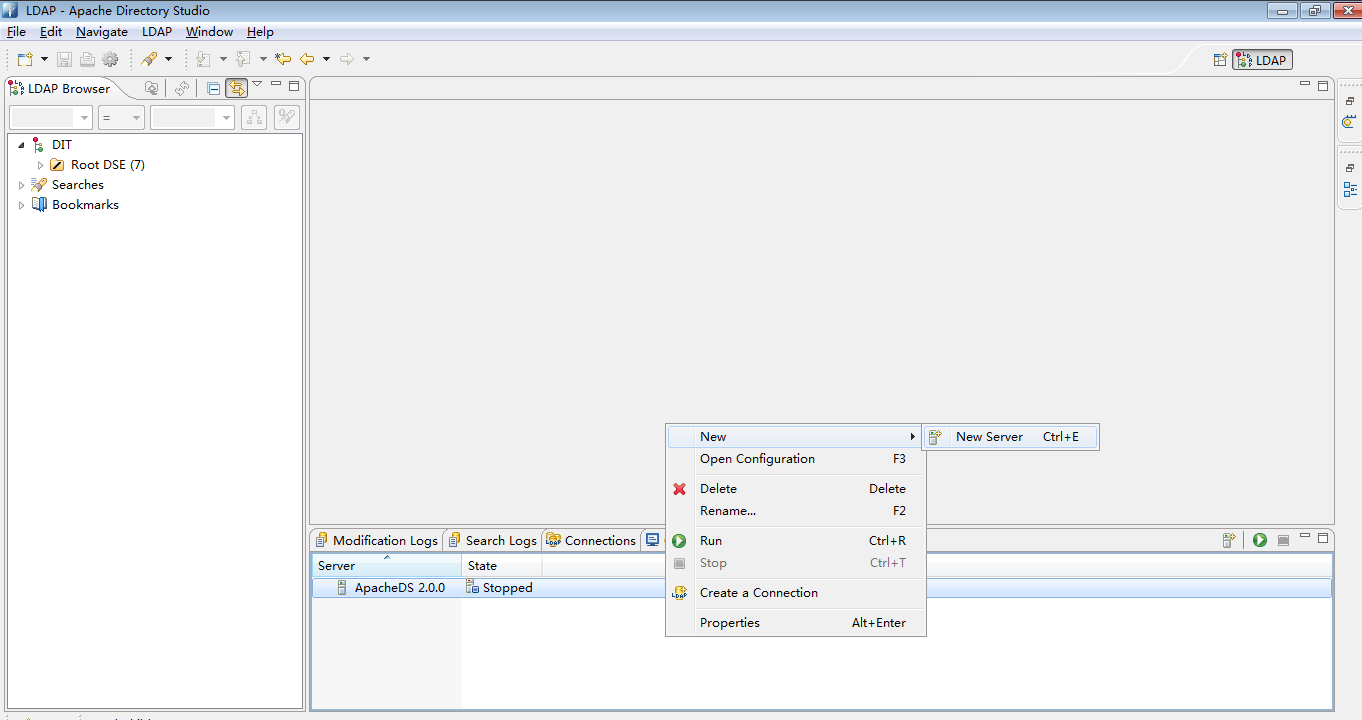Select the LDAP Browser view tab
1362x720 pixels.
[59, 88]
